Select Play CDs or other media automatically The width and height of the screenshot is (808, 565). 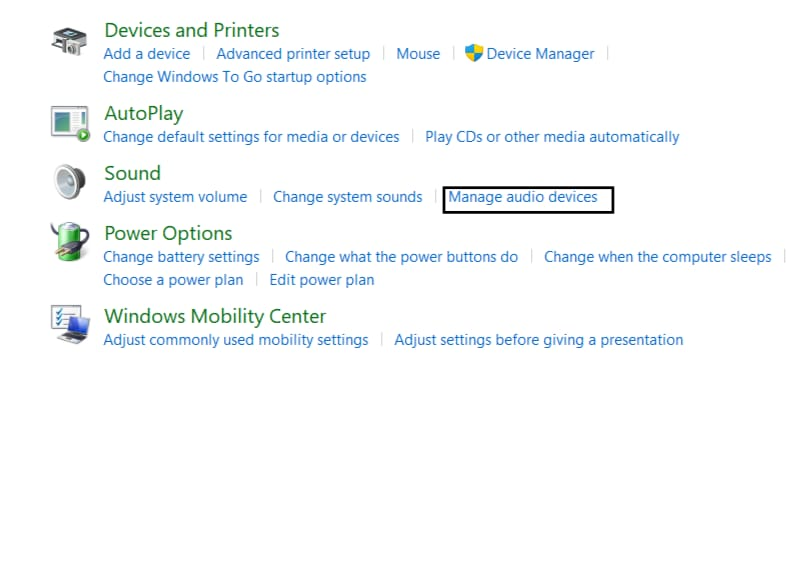(552, 137)
